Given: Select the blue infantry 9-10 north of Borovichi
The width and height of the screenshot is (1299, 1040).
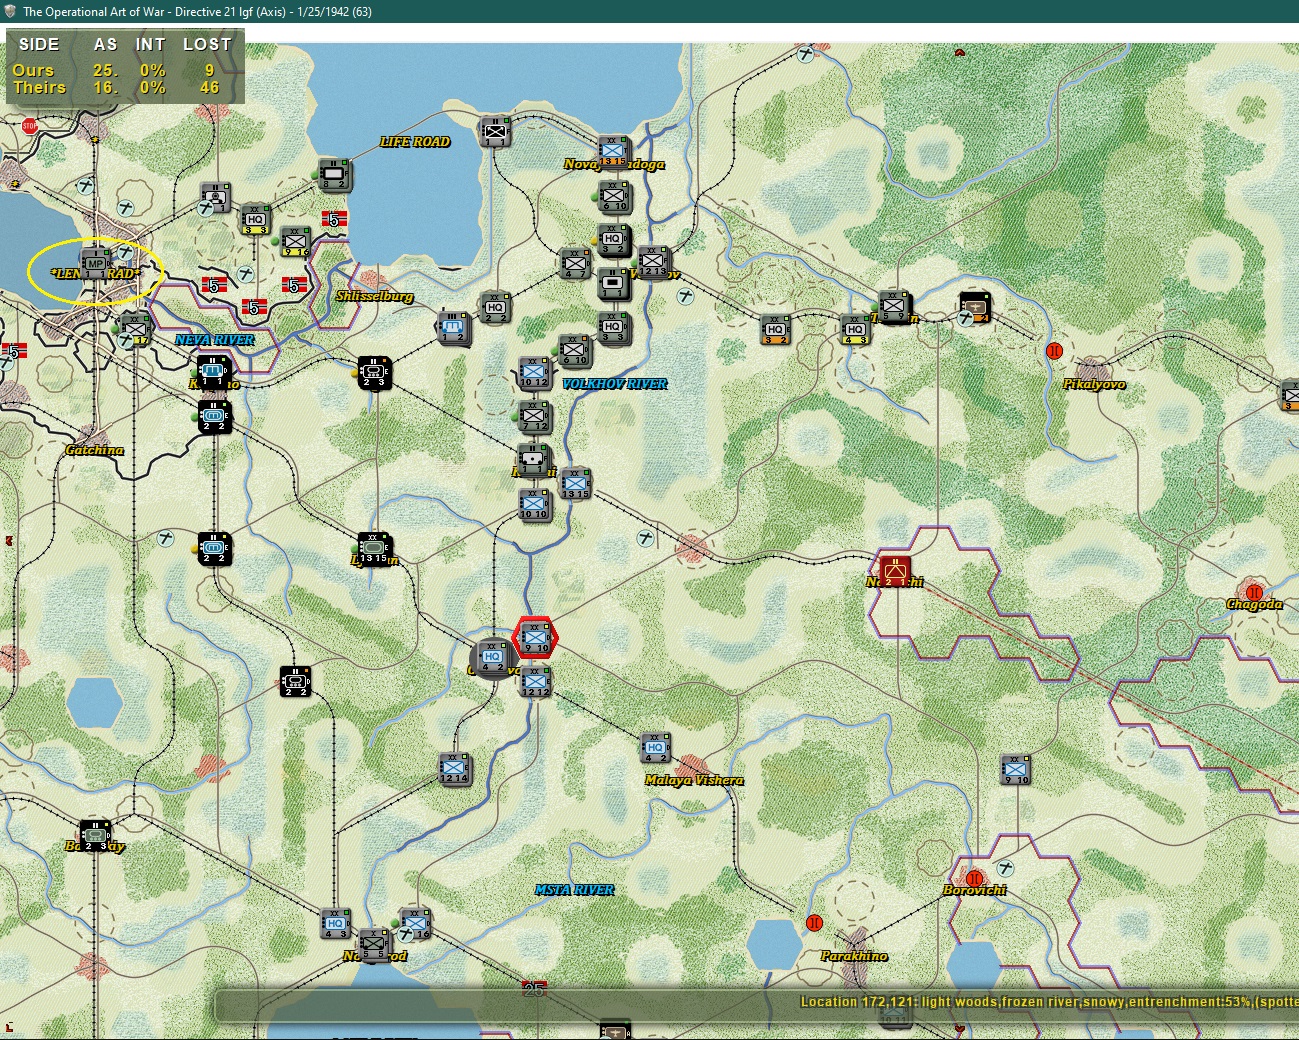Looking at the screenshot, I should (1015, 769).
